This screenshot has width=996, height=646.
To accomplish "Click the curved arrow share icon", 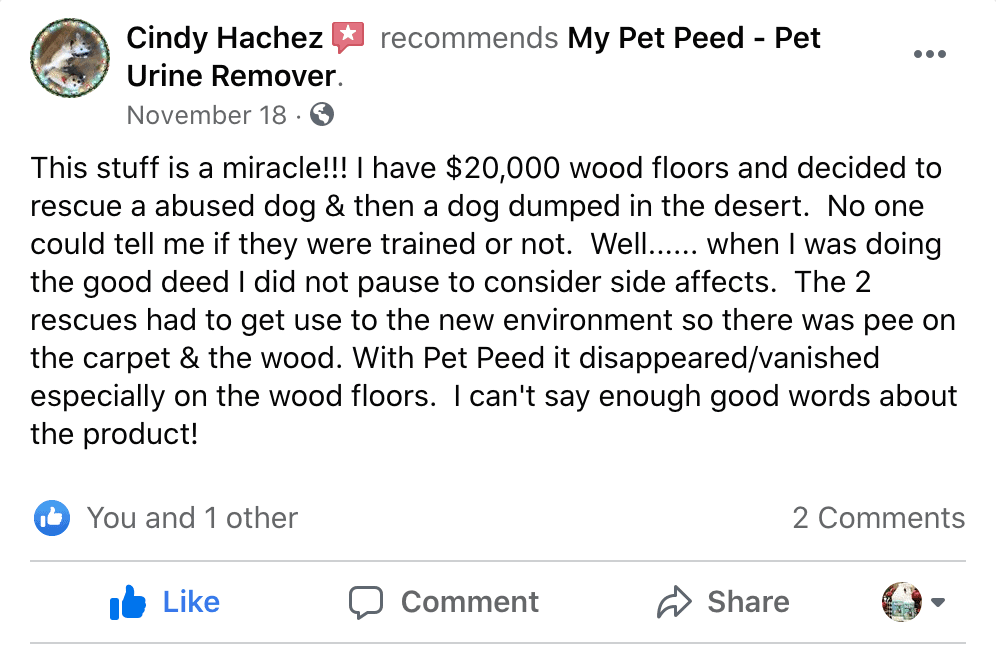I will pyautogui.click(x=674, y=602).
